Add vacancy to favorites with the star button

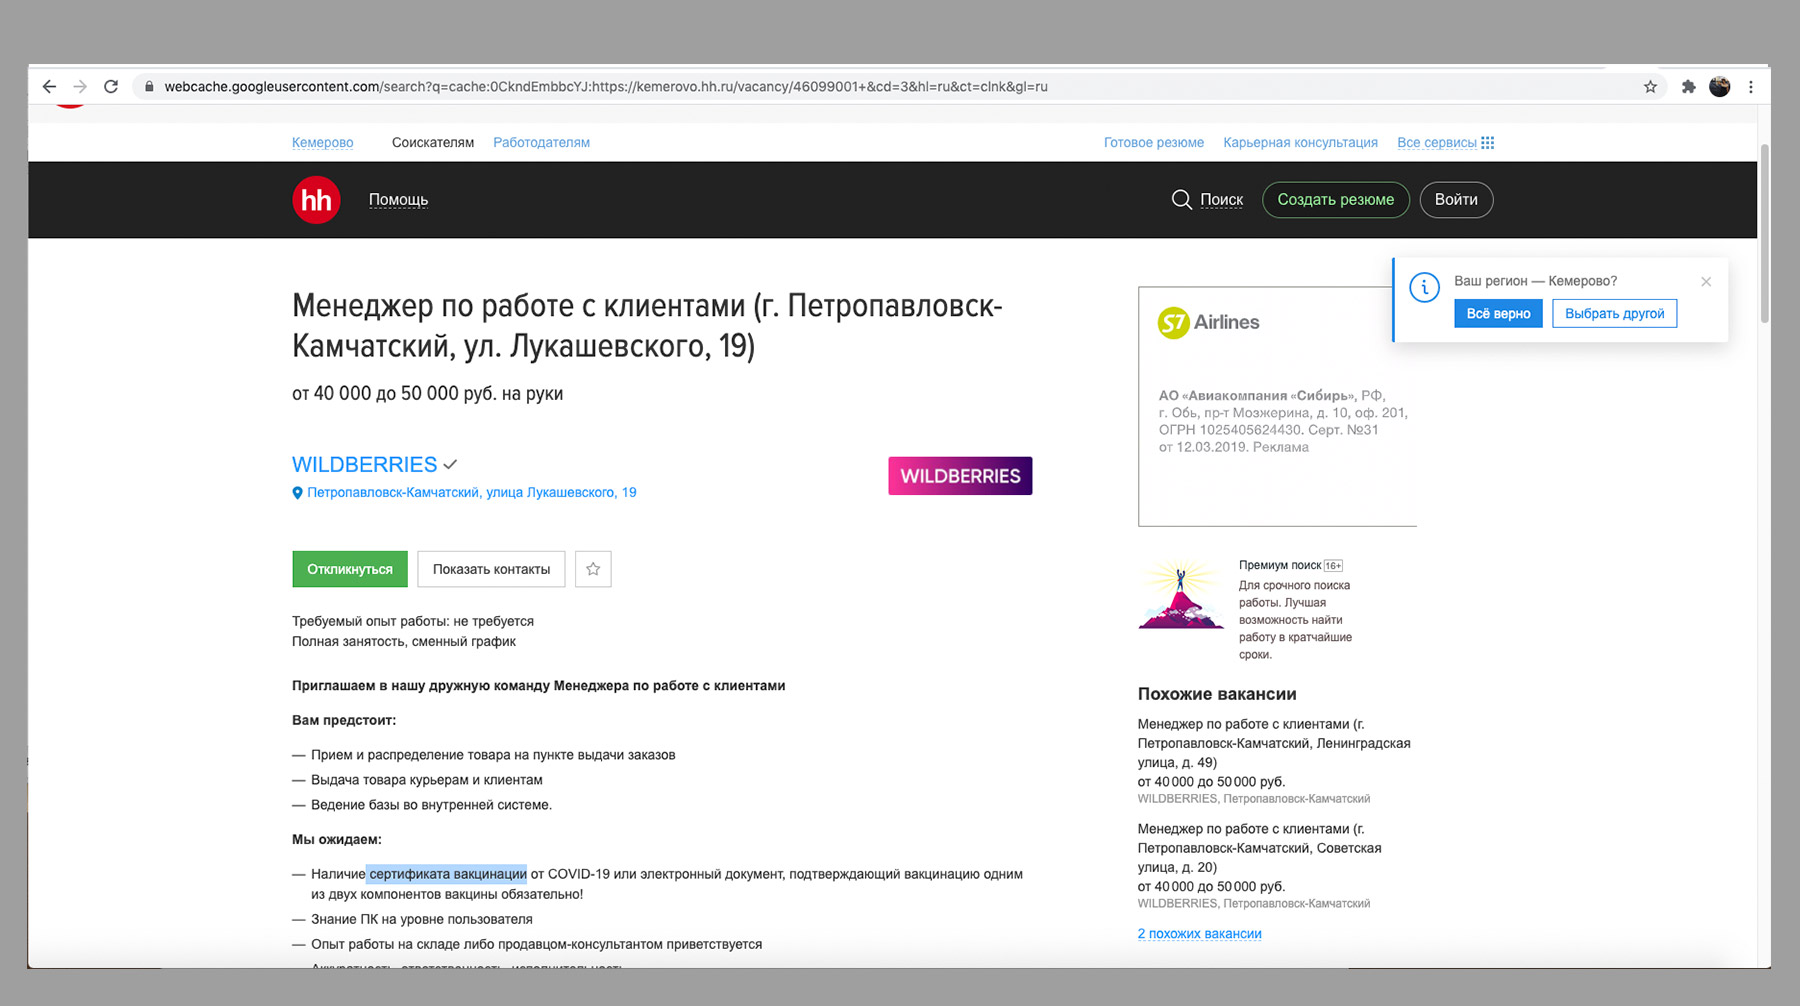(x=593, y=569)
